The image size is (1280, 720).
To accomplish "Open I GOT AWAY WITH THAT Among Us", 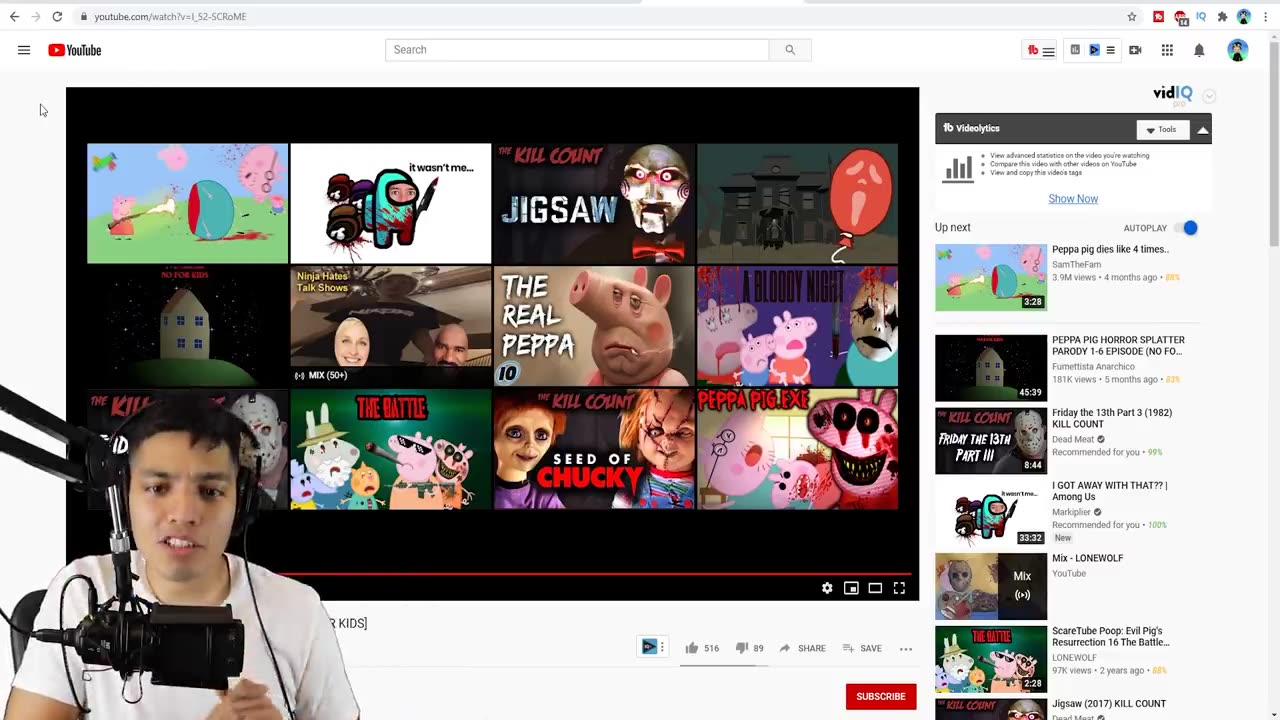I will (x=1110, y=491).
